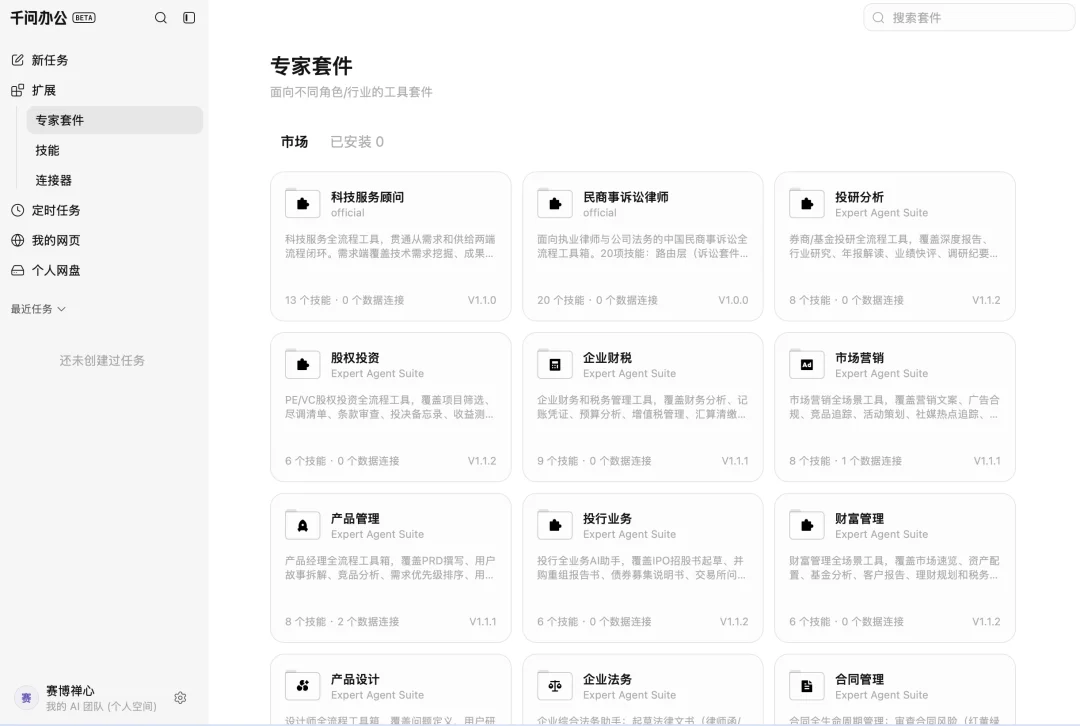
Task: Collapse the 最近任务 section chevron
Action: point(61,309)
